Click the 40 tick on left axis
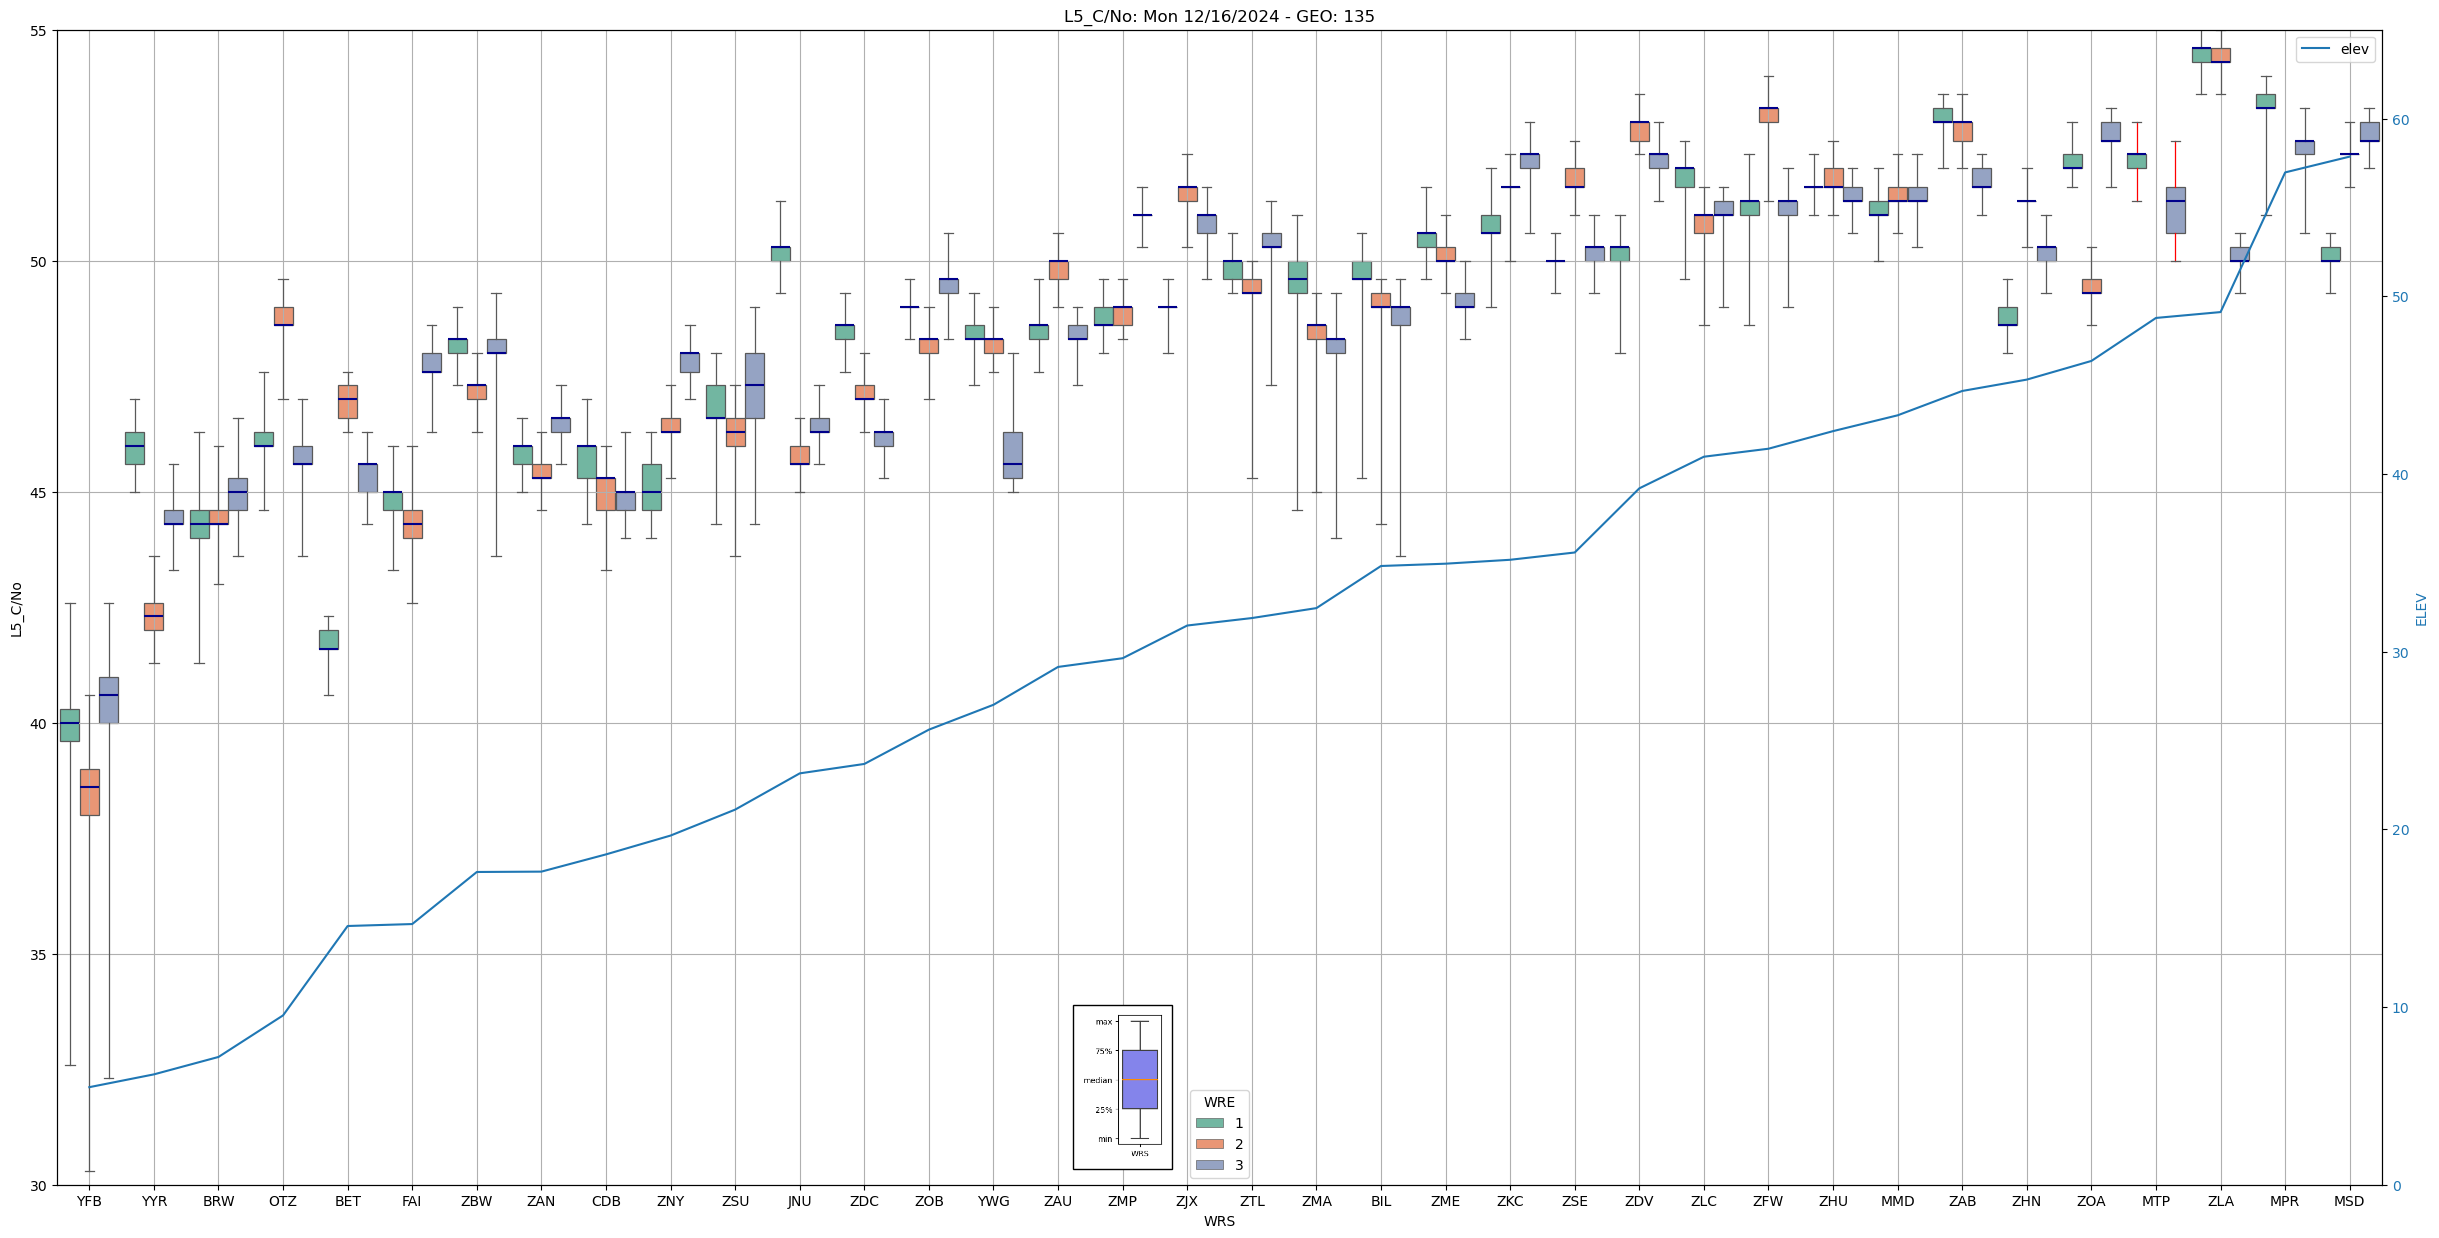The width and height of the screenshot is (2439, 1238). pyautogui.click(x=39, y=724)
